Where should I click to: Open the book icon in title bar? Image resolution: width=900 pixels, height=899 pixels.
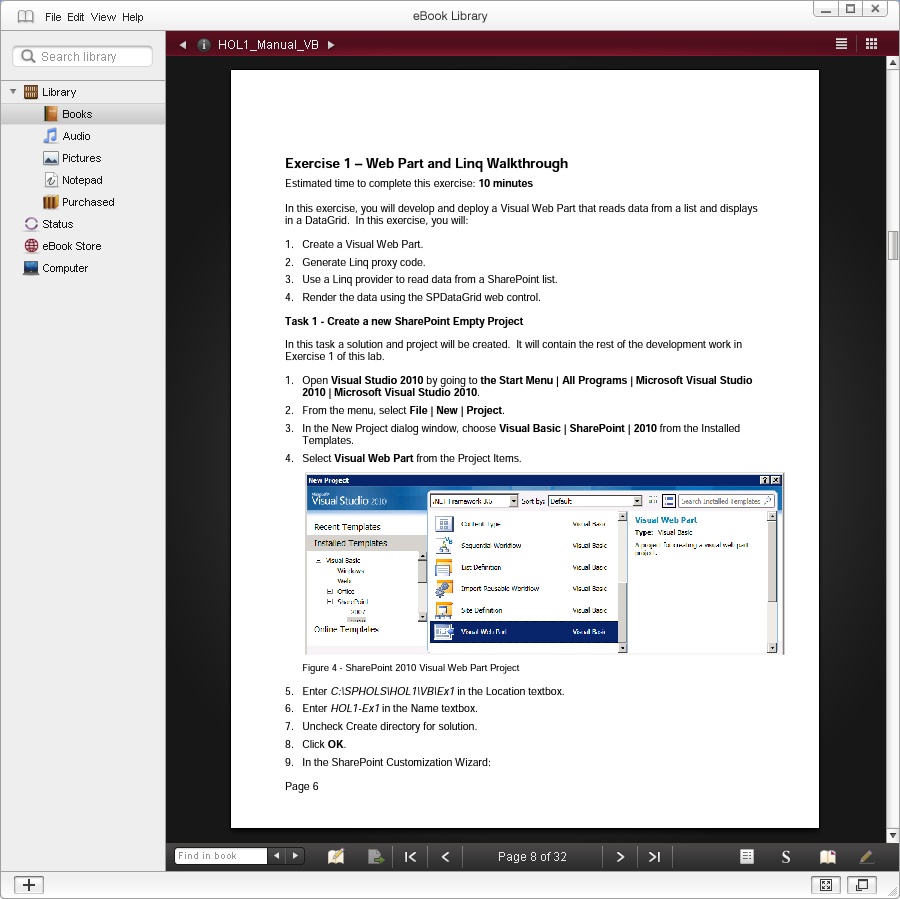click(x=25, y=17)
